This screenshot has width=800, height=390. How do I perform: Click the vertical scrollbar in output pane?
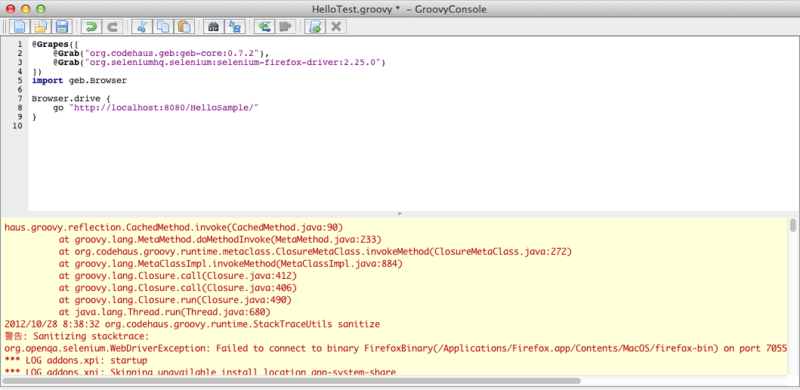tap(793, 225)
